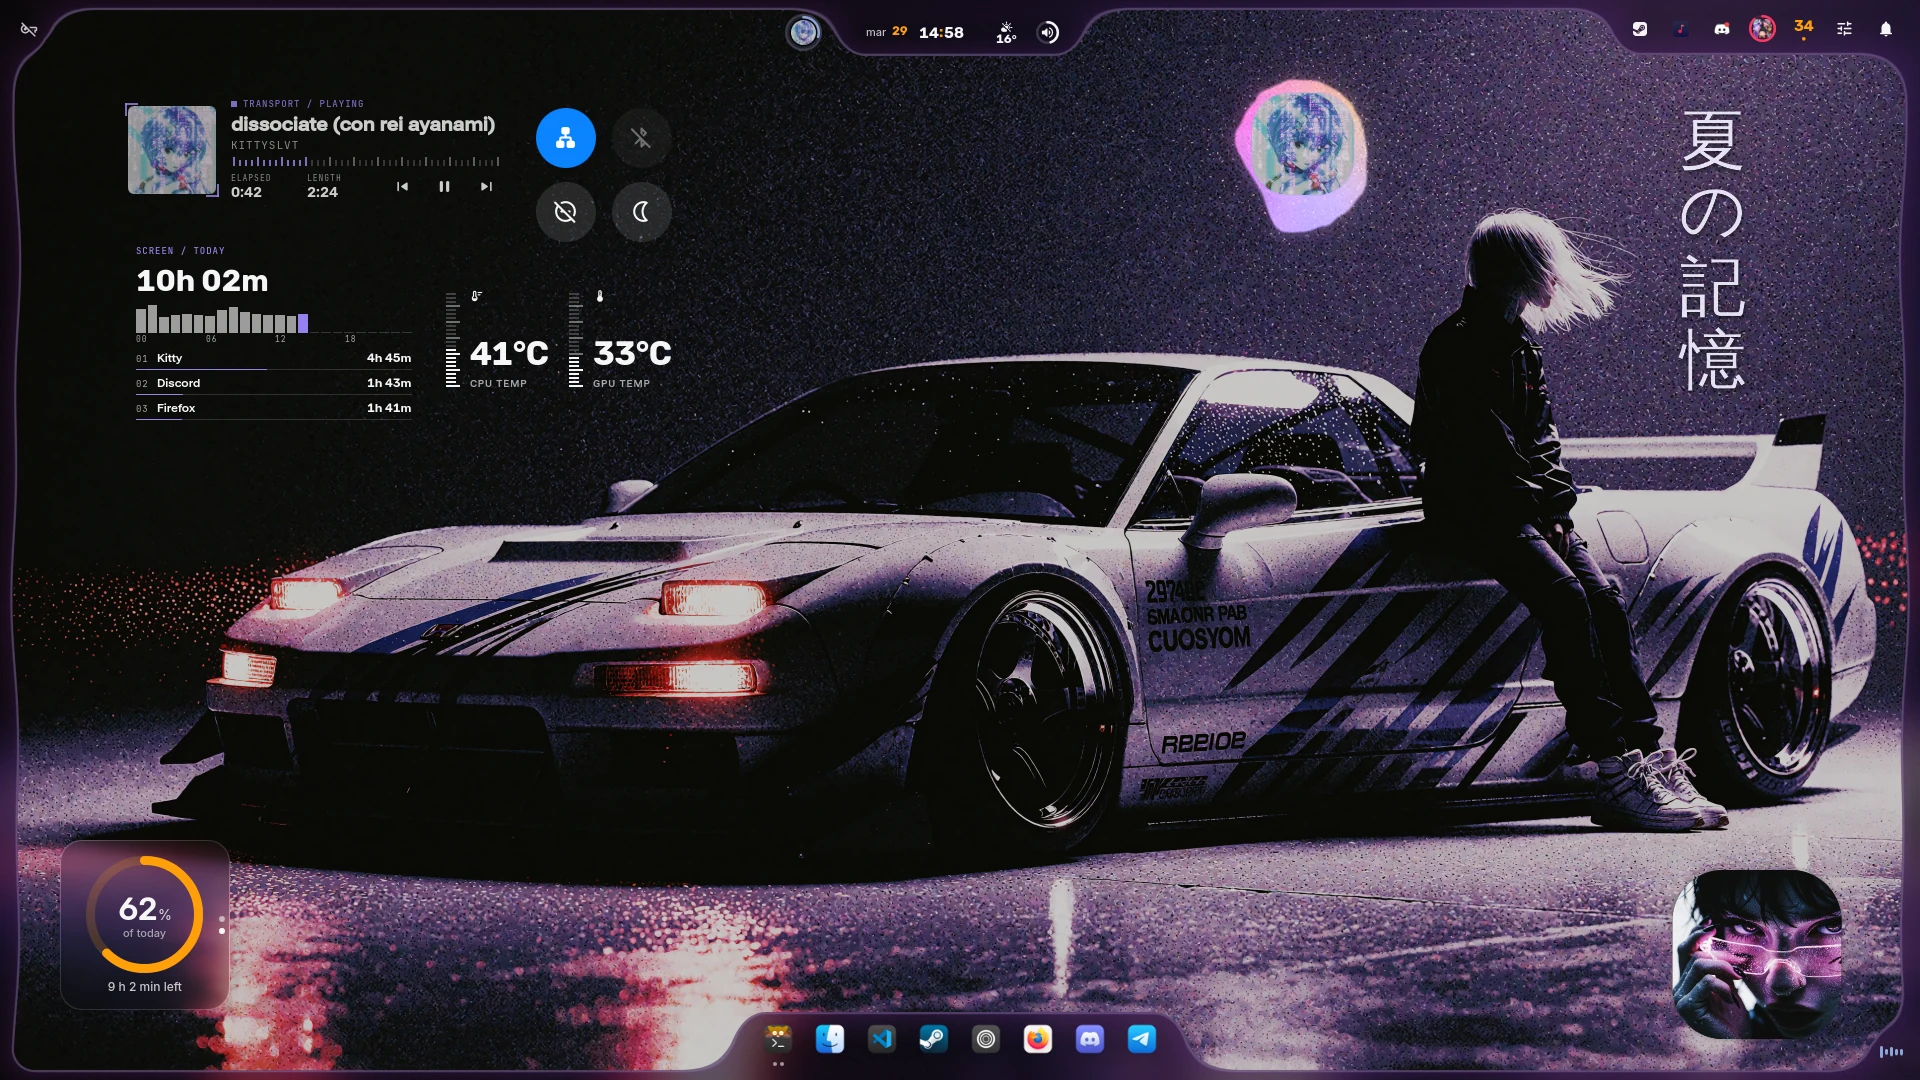
Task: Launch Steam from the dock
Action: point(934,1040)
